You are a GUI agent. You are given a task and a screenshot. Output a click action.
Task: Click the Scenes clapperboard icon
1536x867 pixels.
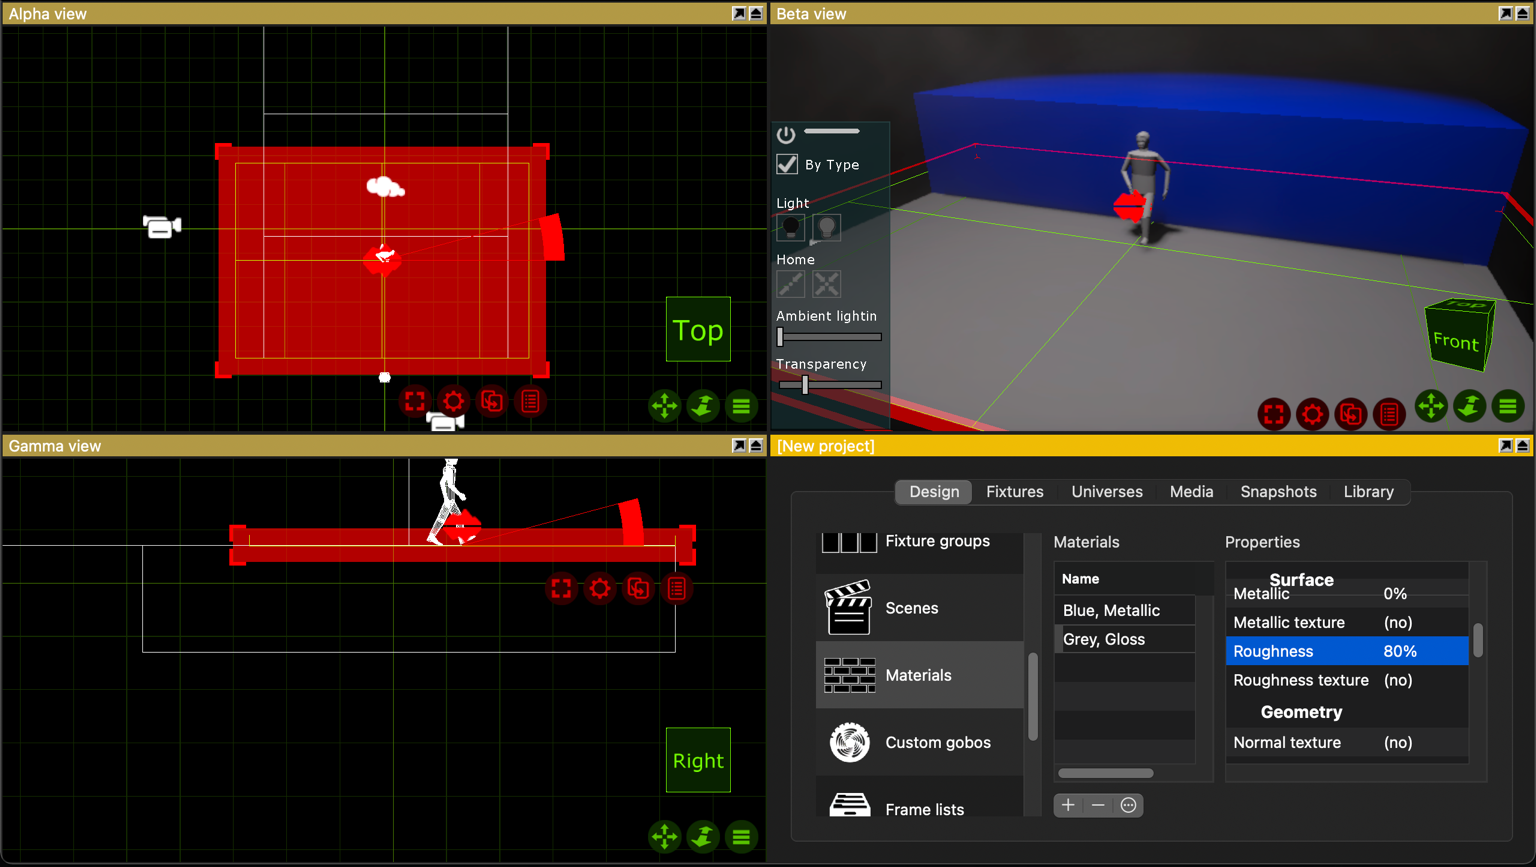pyautogui.click(x=848, y=608)
